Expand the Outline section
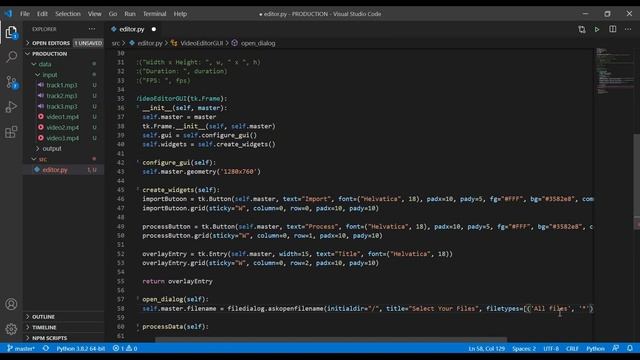 [x=64, y=317]
